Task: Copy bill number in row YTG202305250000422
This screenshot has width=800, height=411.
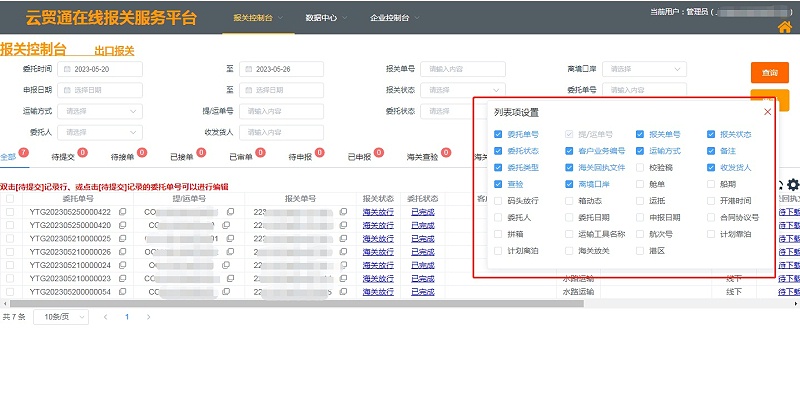Action: click(231, 212)
